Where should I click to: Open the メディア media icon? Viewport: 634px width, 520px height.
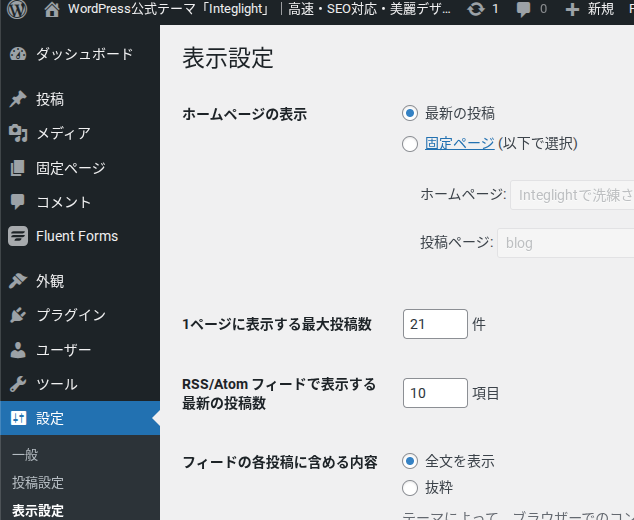[x=18, y=134]
